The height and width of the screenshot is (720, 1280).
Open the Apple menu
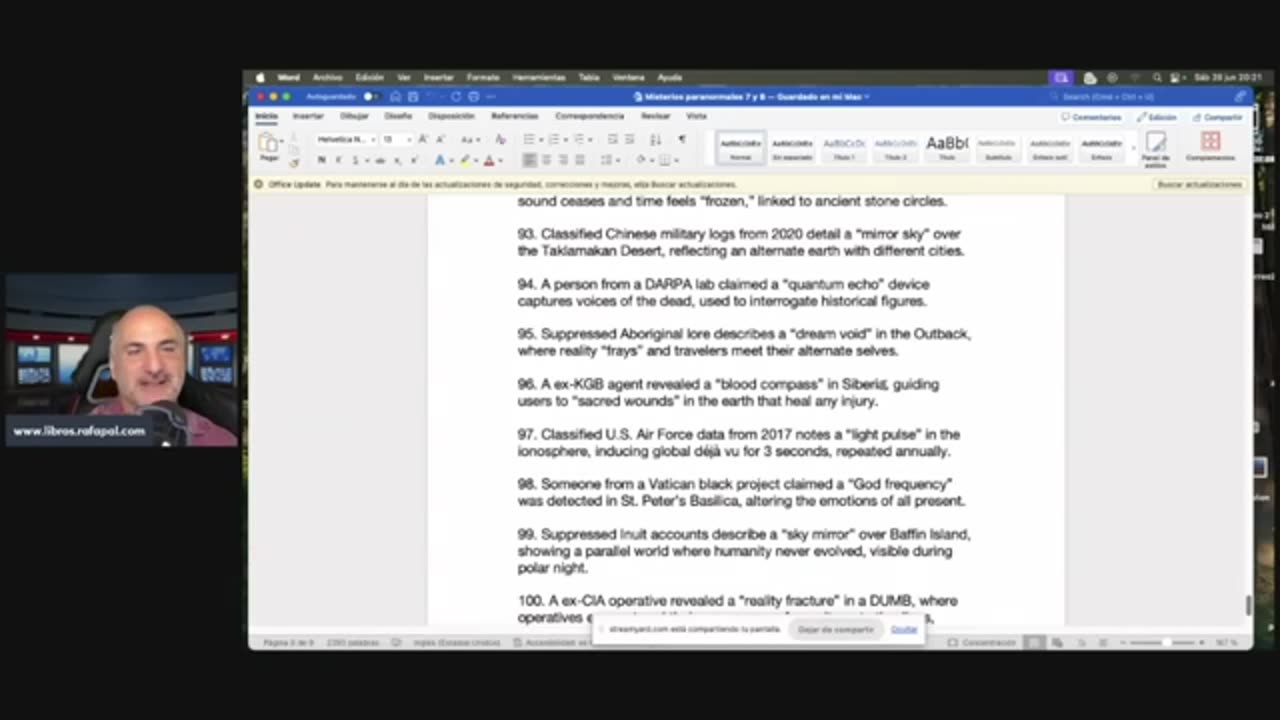click(x=260, y=78)
